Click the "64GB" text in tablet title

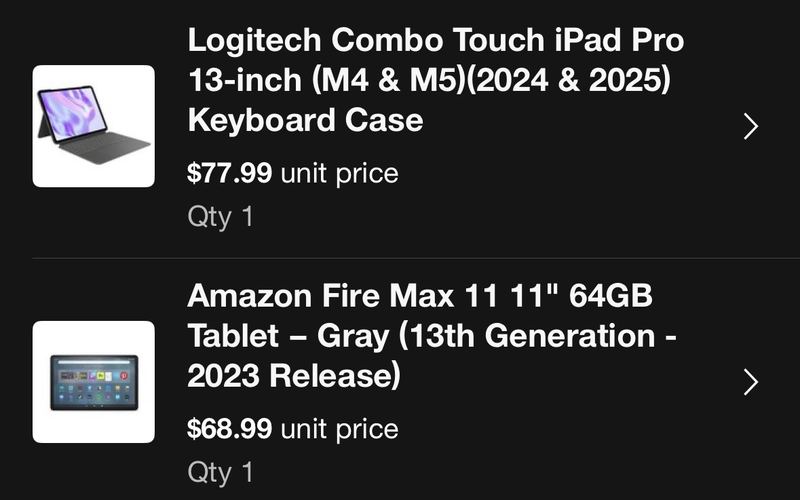[x=610, y=295]
